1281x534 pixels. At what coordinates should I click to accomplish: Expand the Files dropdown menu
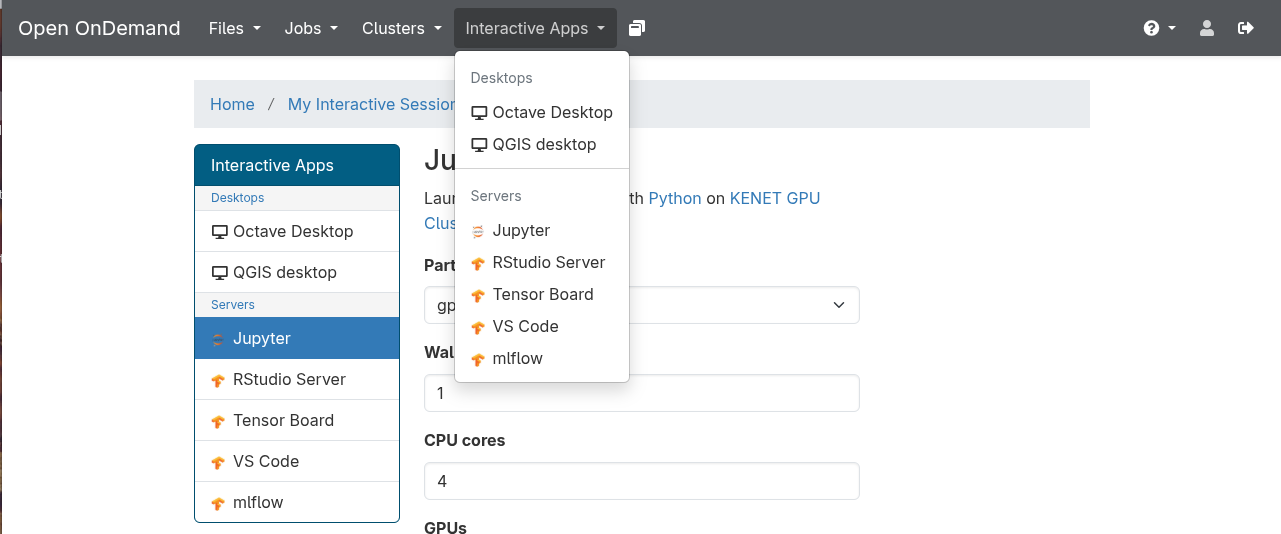[234, 28]
